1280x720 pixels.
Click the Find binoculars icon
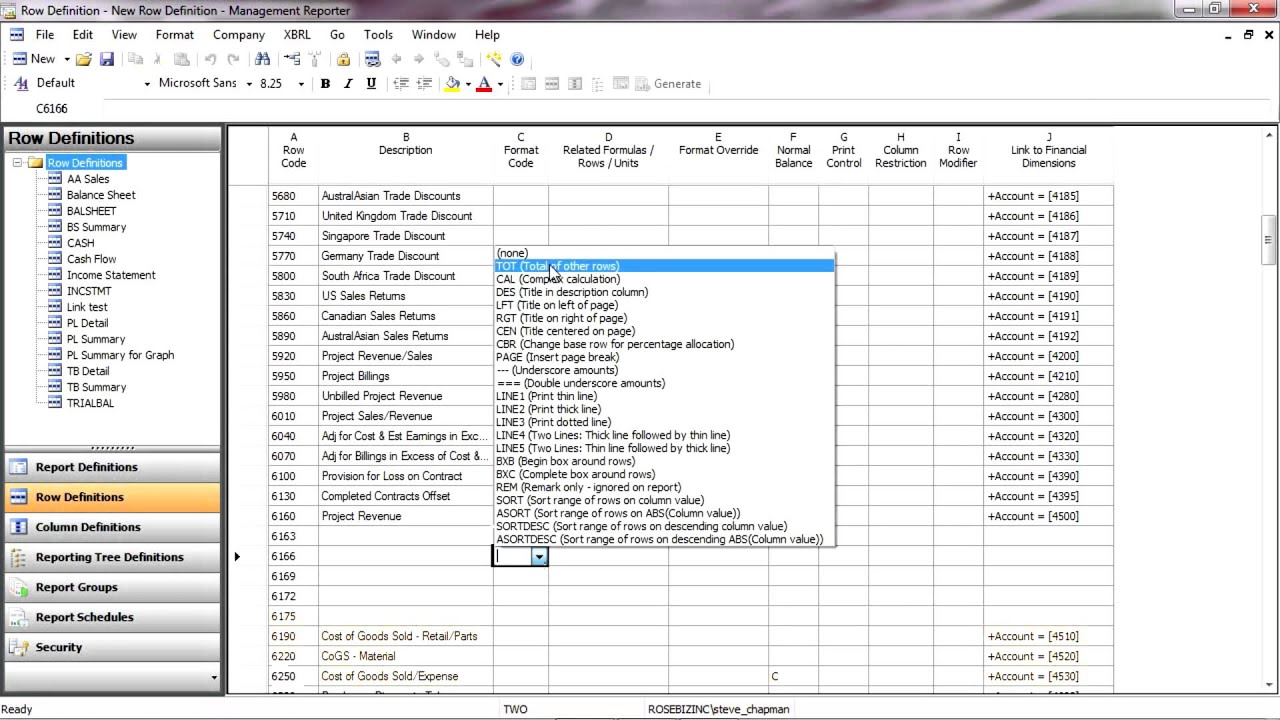click(x=262, y=59)
